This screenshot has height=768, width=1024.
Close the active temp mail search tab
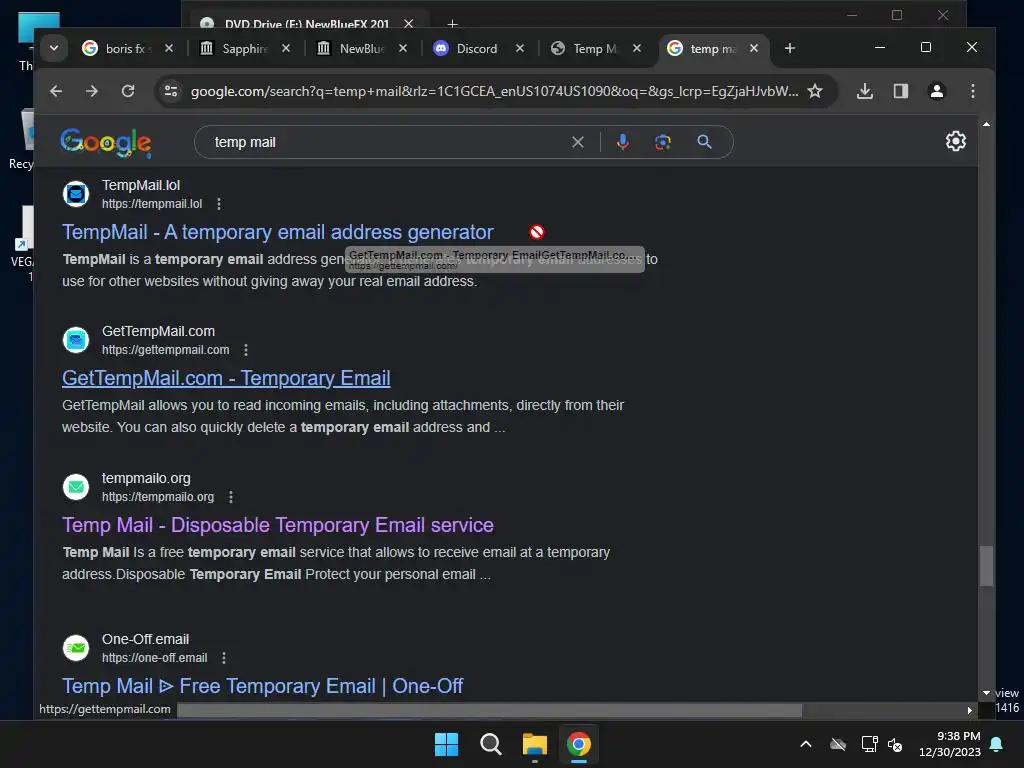coord(754,48)
